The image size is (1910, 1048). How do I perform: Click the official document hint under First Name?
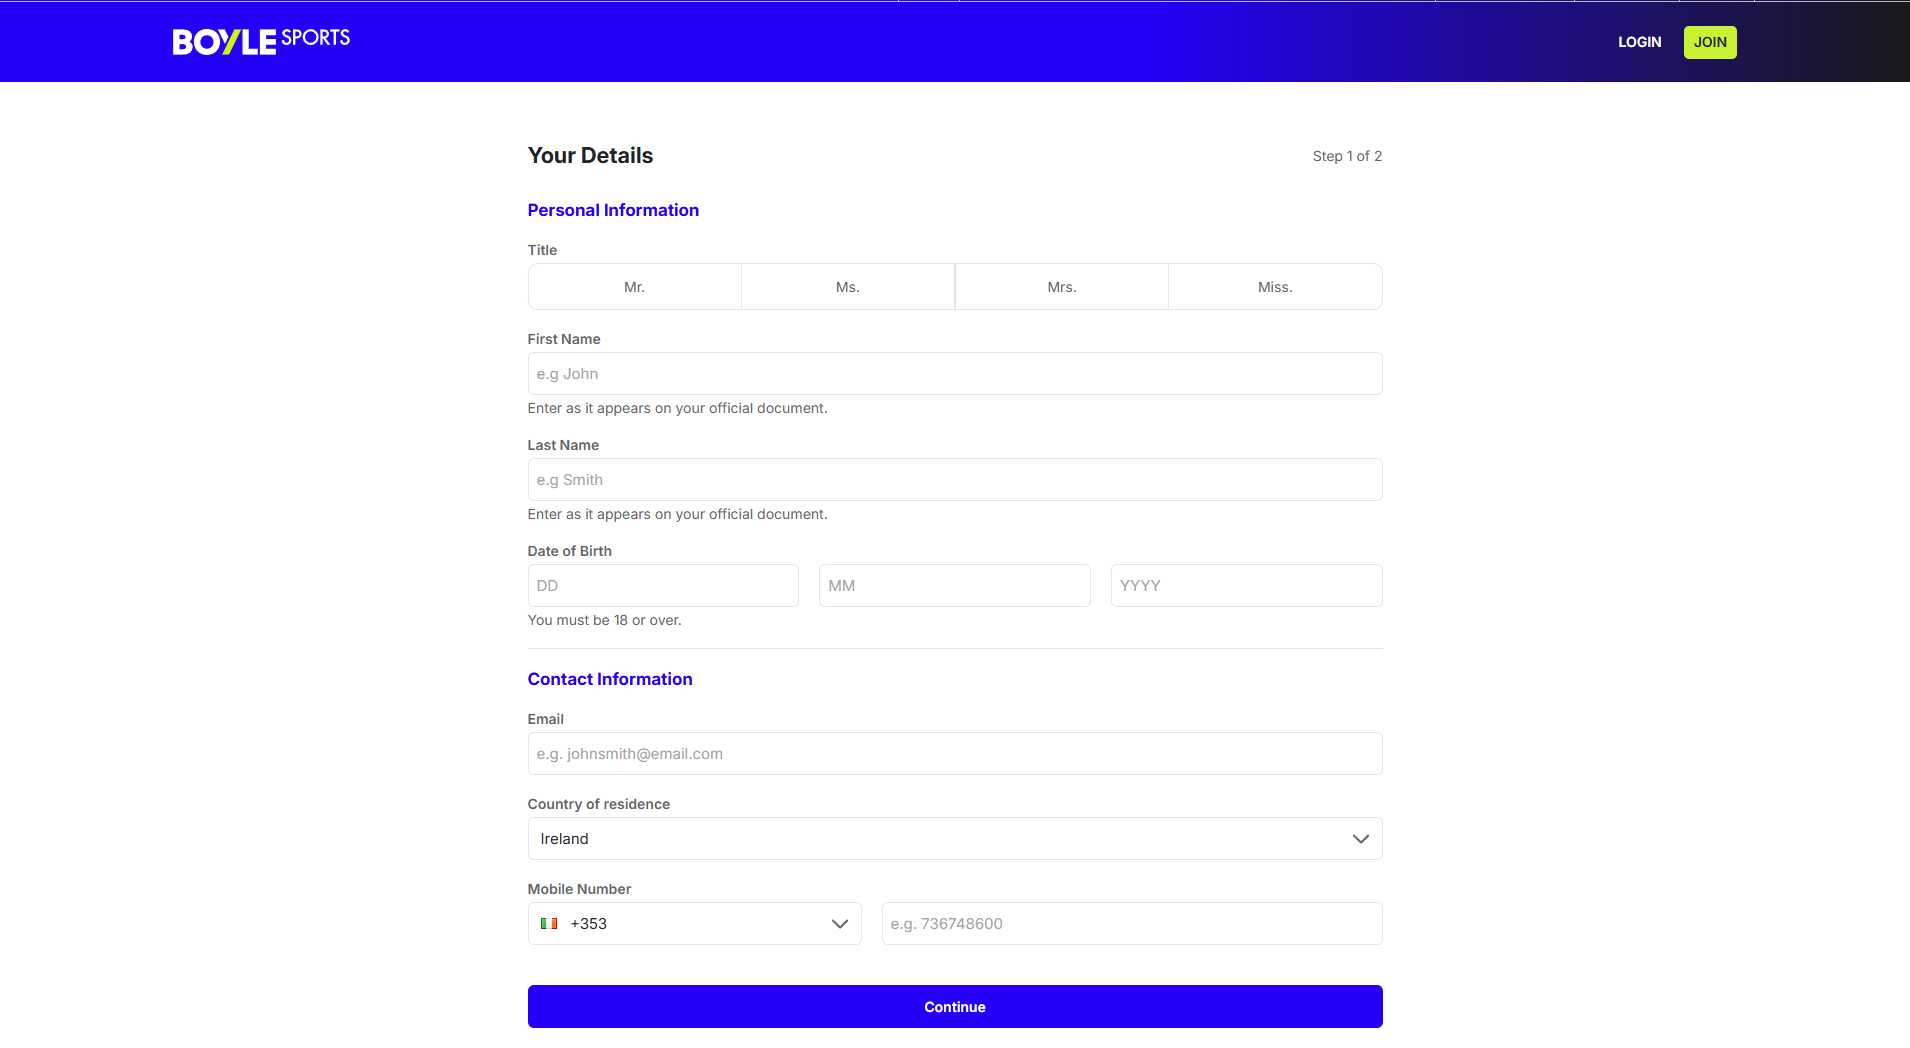point(678,408)
